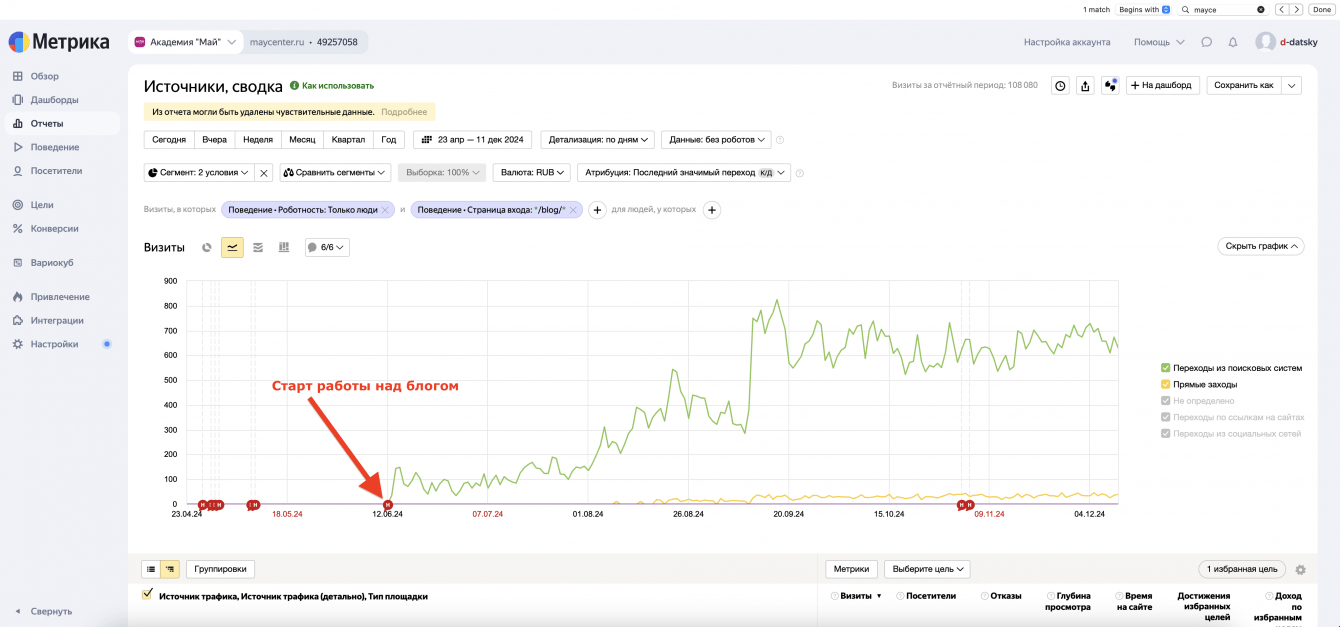Open 'Детализация: по дням' dropdown
The height and width of the screenshot is (627, 1340).
[597, 140]
